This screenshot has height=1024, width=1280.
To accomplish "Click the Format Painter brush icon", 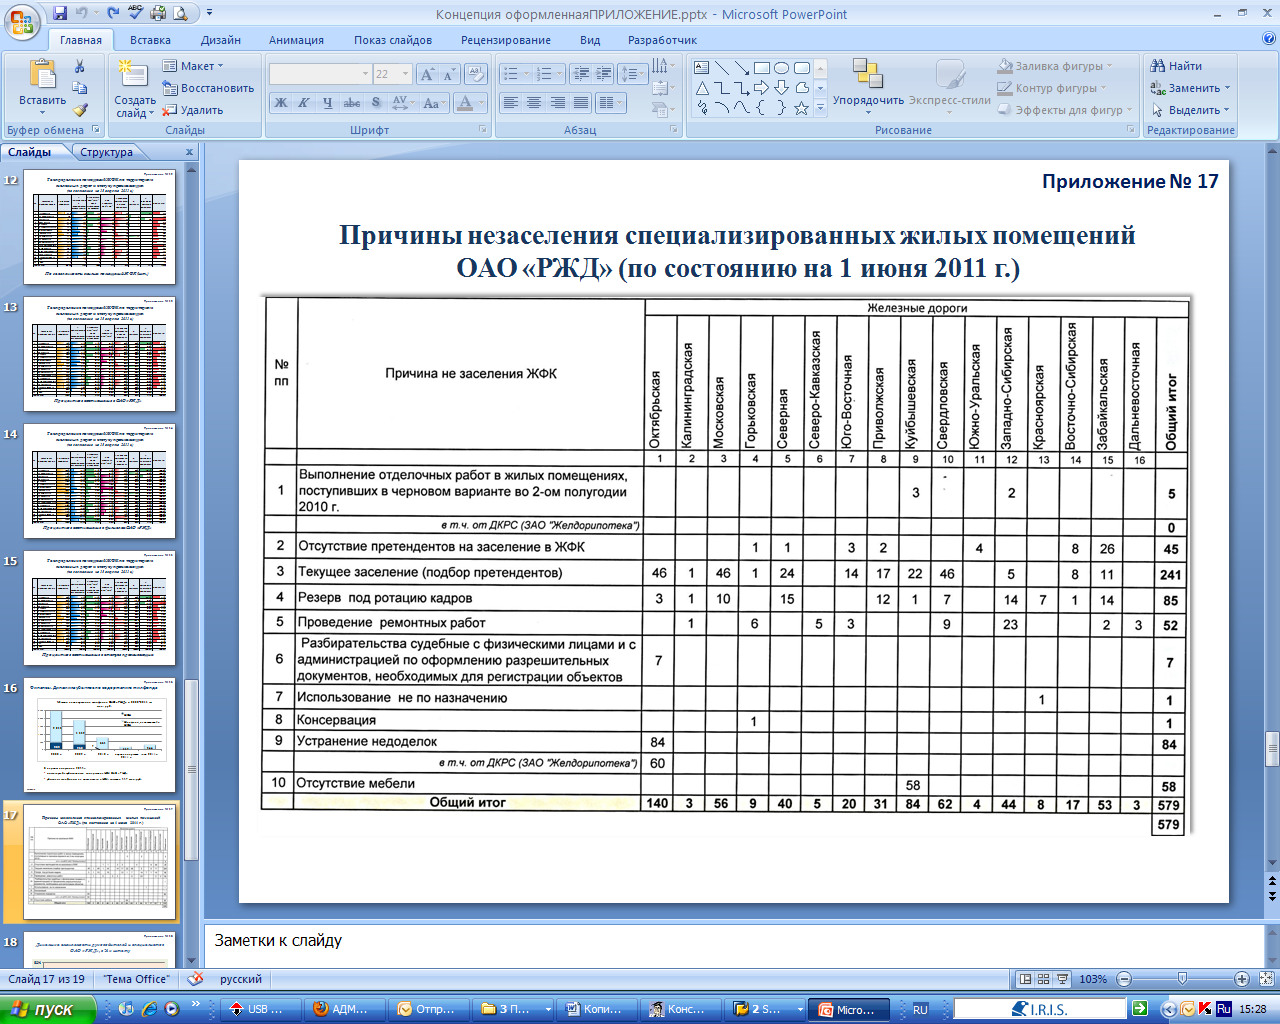I will tap(79, 110).
